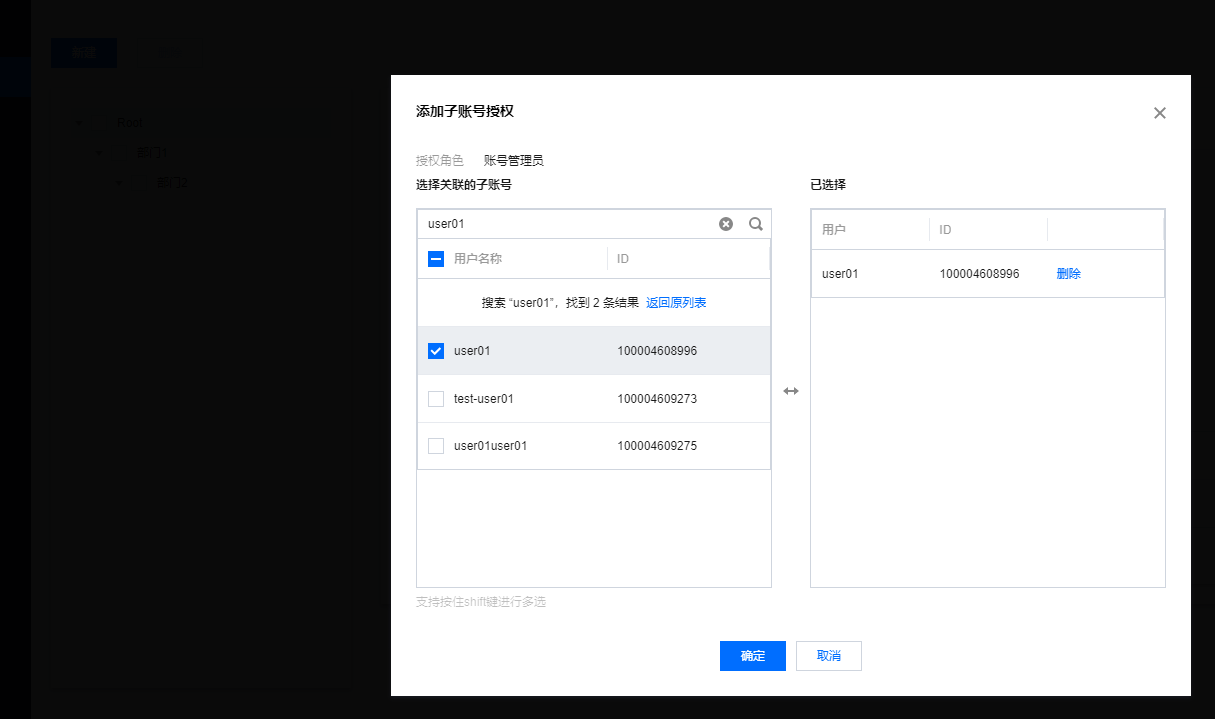Collapse the 部门1 tree node arrow
This screenshot has height=719, width=1215.
[99, 153]
